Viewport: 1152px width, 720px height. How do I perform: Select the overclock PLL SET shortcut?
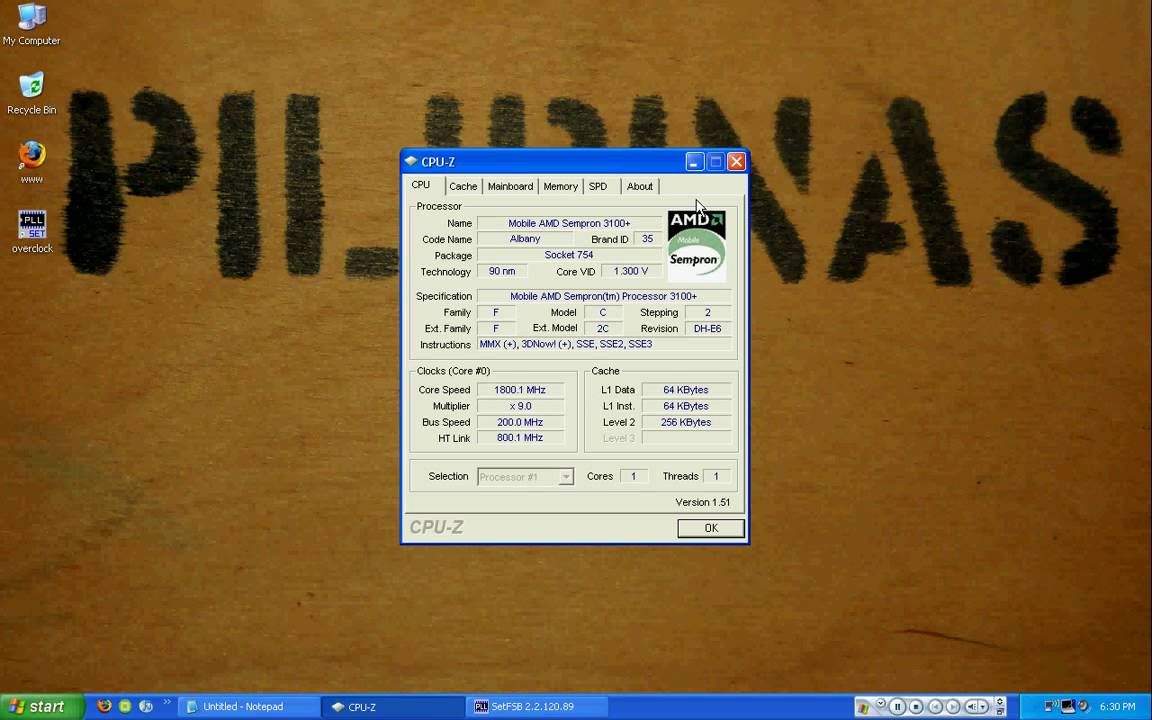(x=32, y=231)
